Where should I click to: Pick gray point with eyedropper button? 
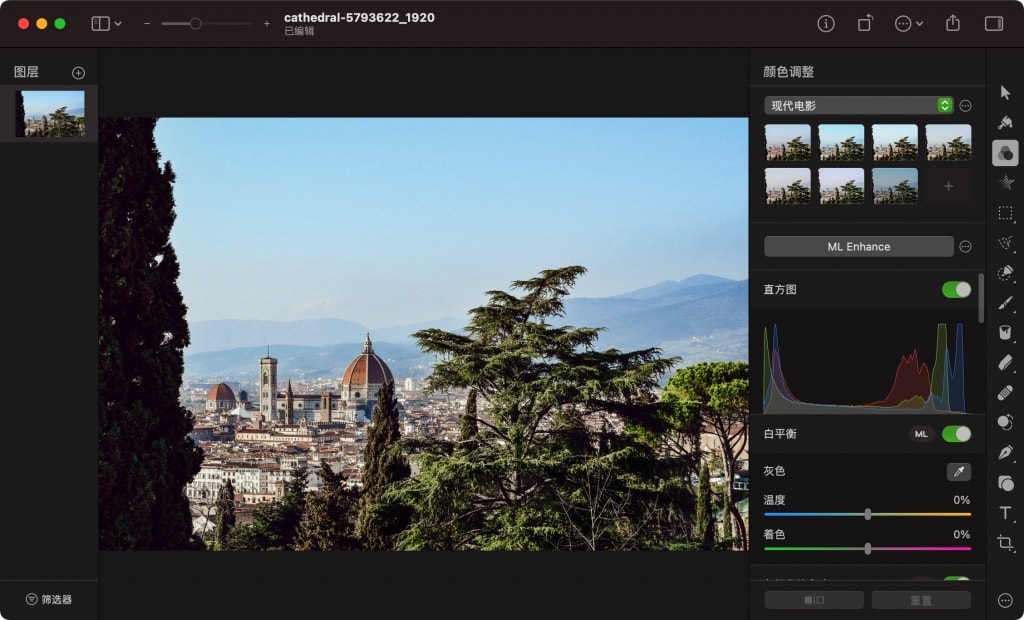(959, 472)
